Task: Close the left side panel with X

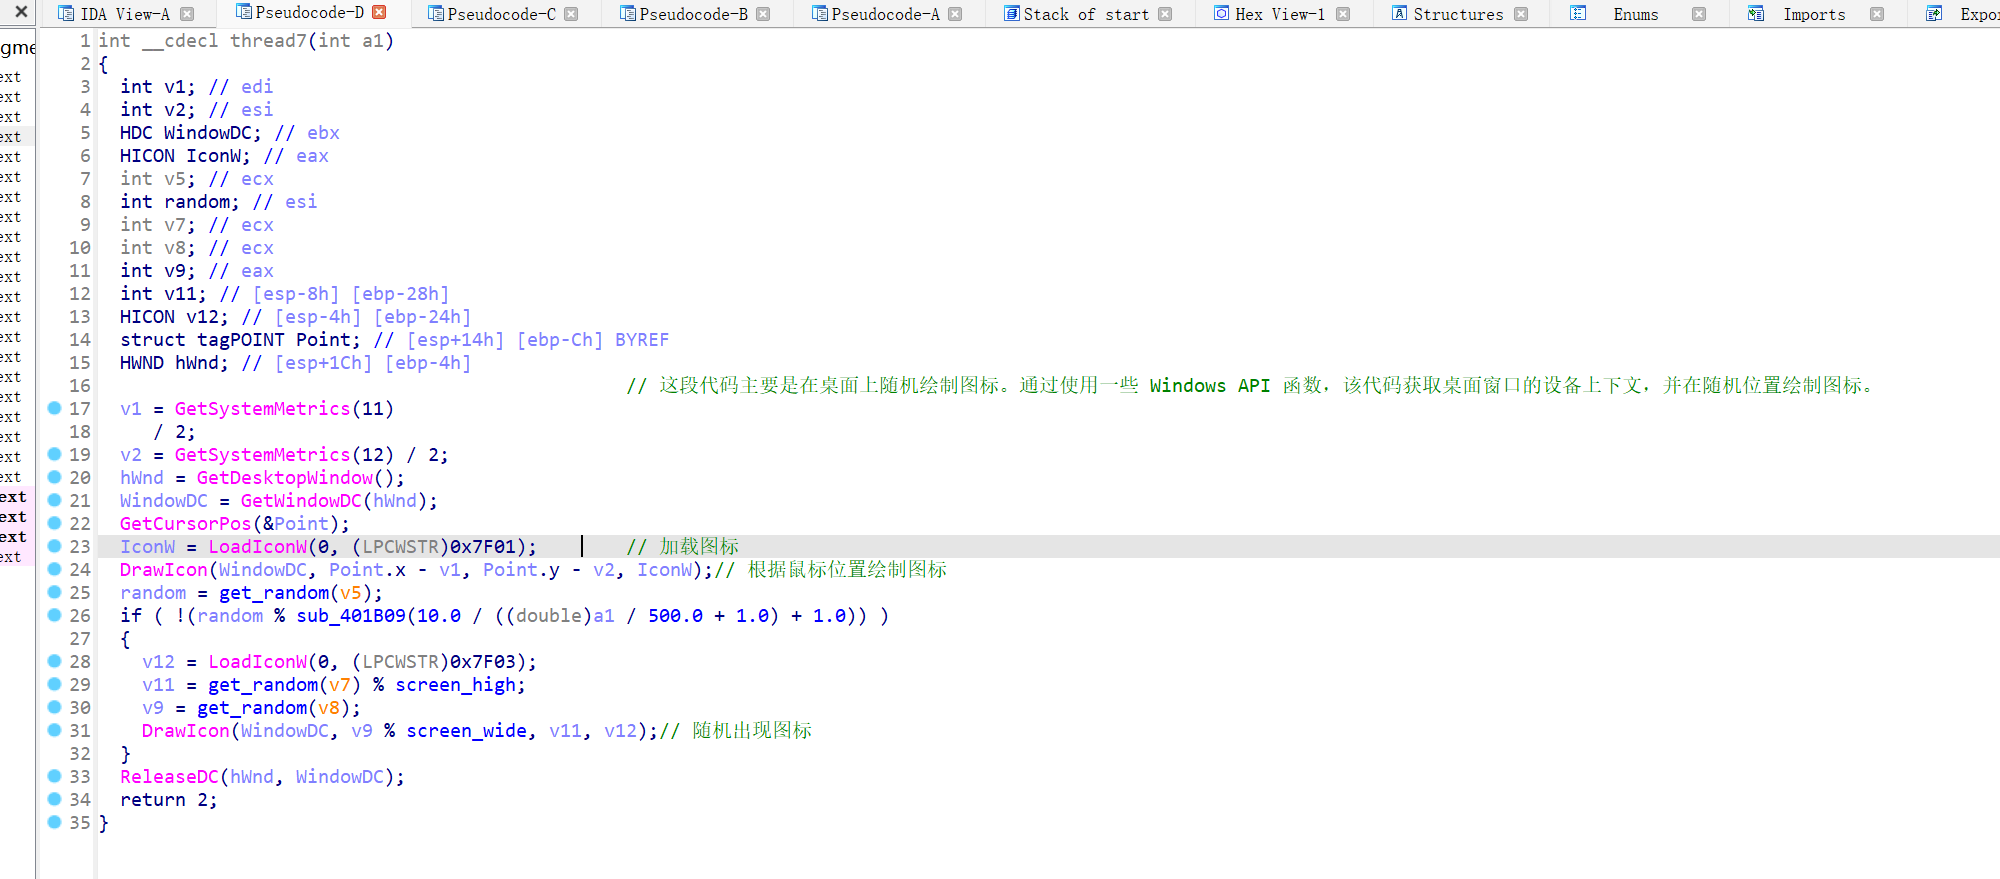Action: pyautogui.click(x=20, y=12)
